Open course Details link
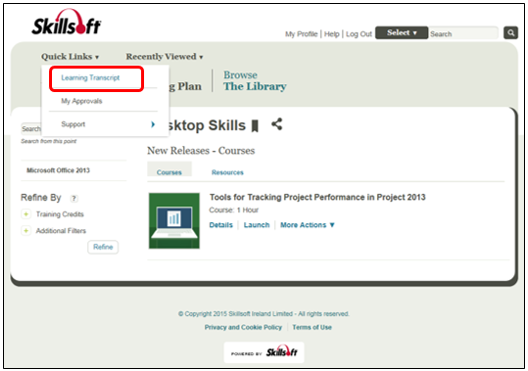 click(221, 225)
